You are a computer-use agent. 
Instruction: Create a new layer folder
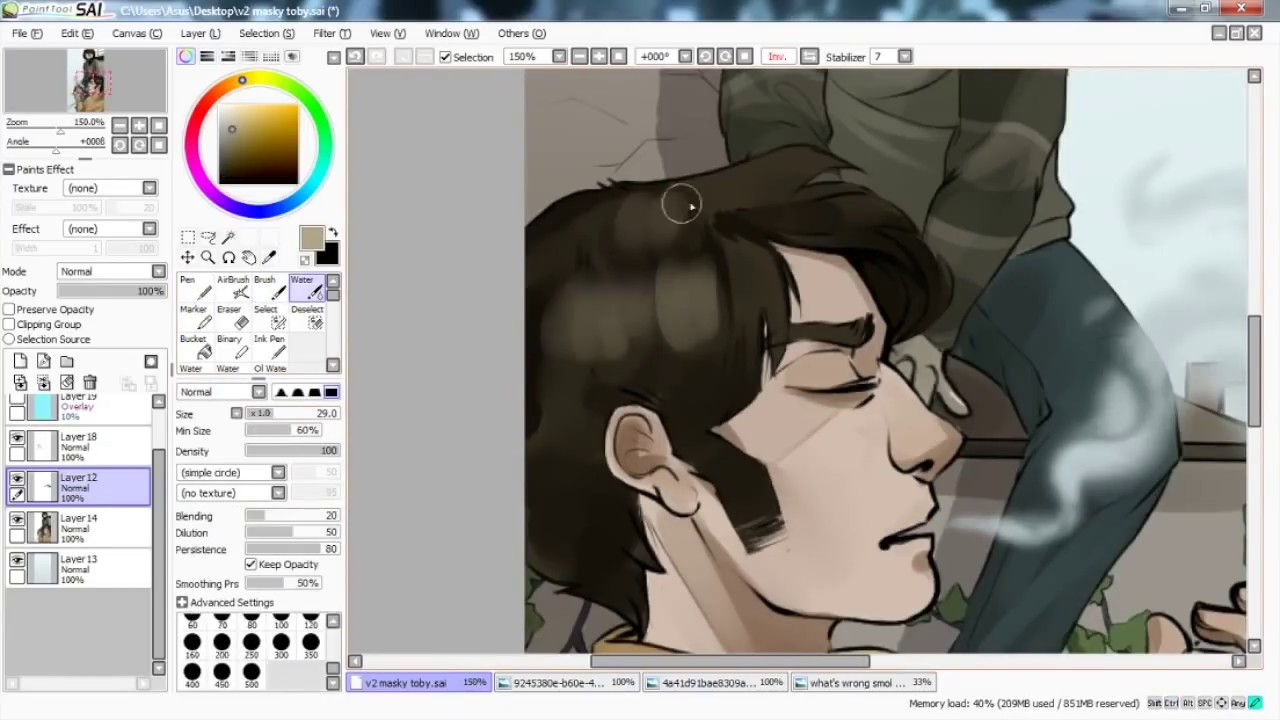click(67, 361)
